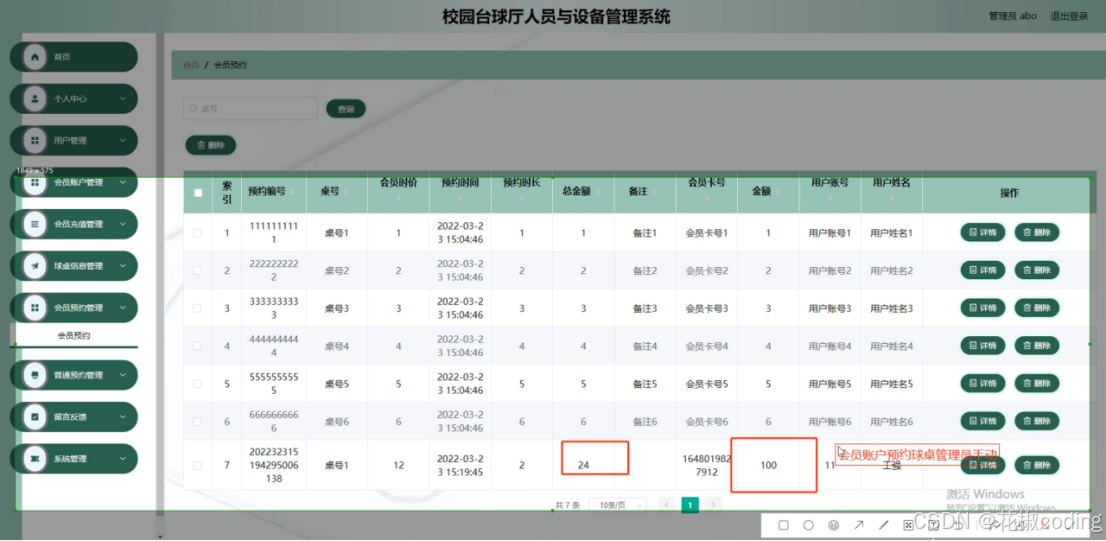Screen dimensions: 1106x541
Task: Expand 用户管理 with its chevron
Action: pyautogui.click(x=123, y=140)
